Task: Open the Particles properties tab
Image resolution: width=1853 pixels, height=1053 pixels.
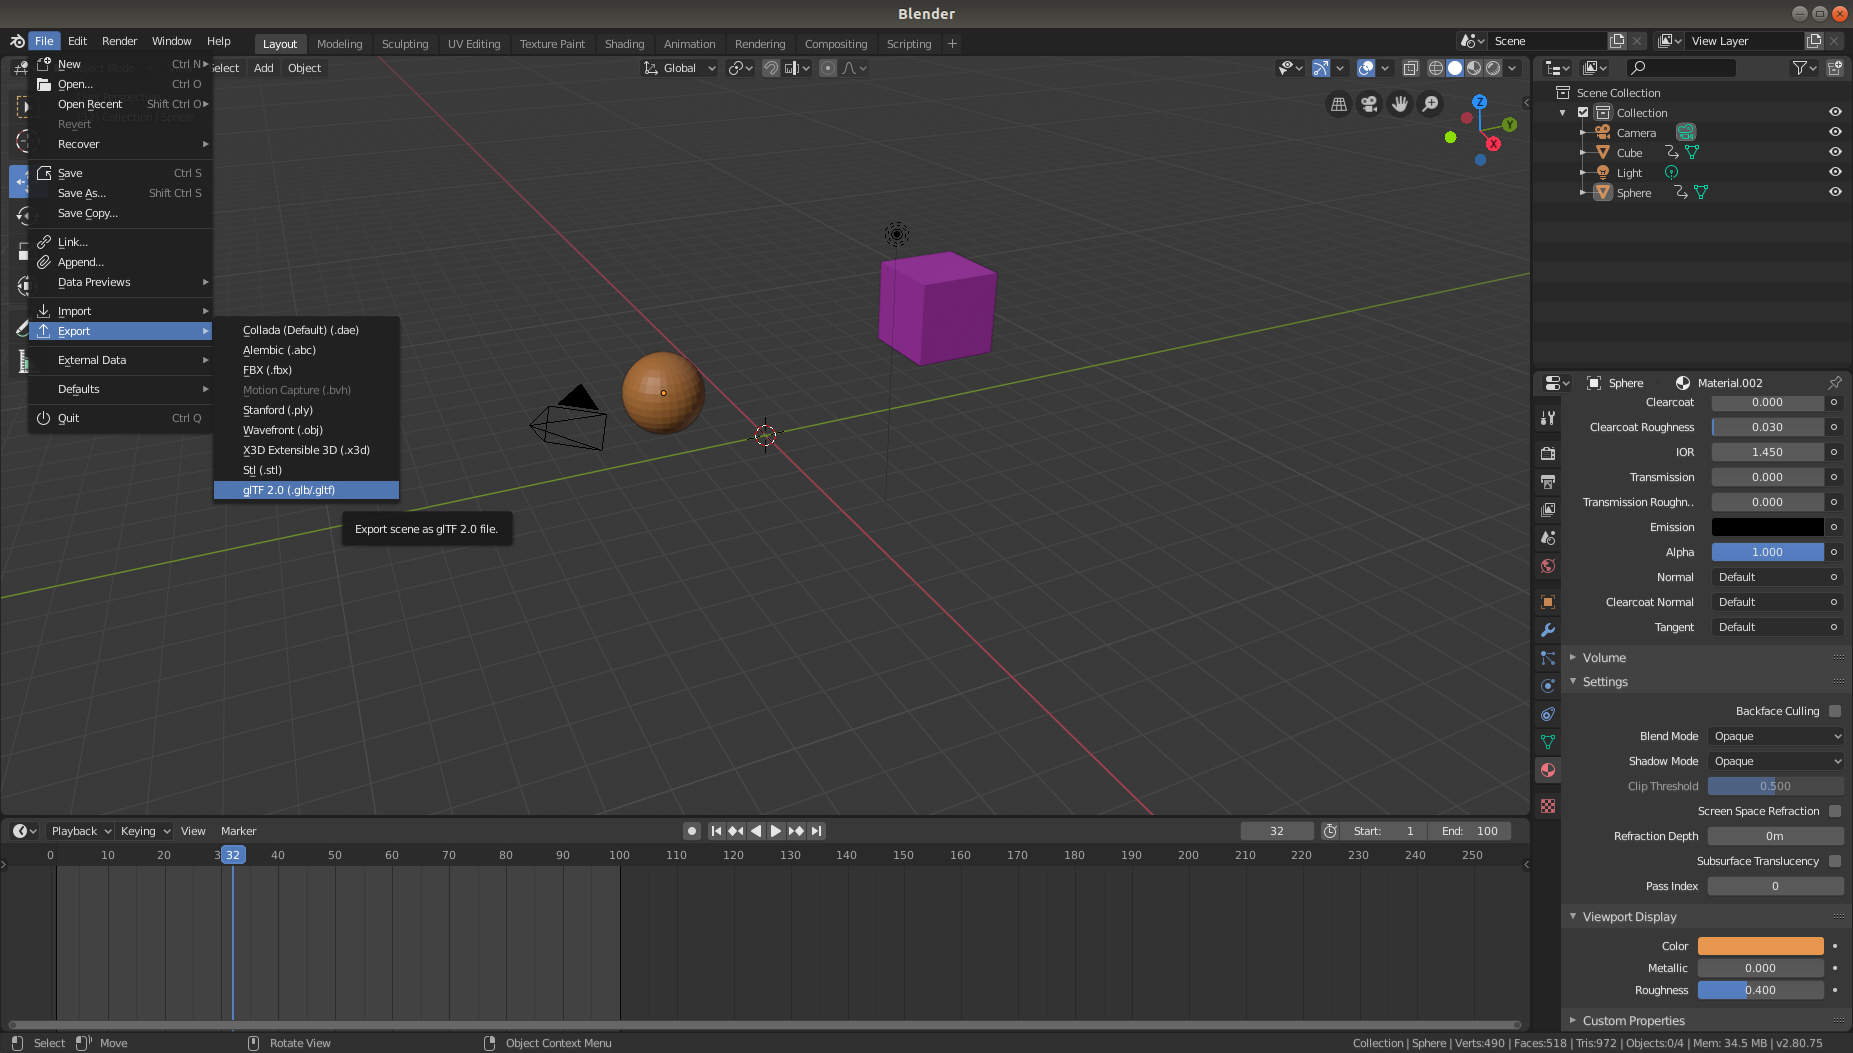Action: click(1548, 657)
